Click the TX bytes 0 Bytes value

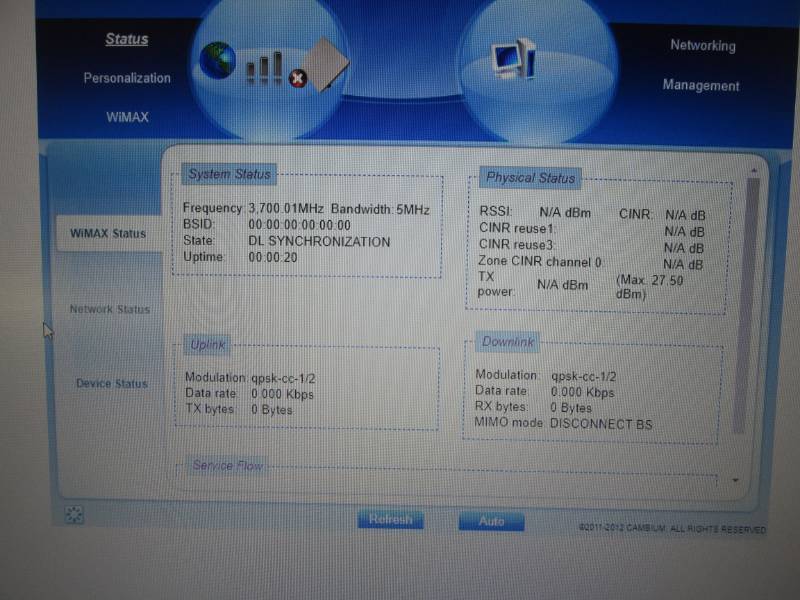[x=271, y=410]
